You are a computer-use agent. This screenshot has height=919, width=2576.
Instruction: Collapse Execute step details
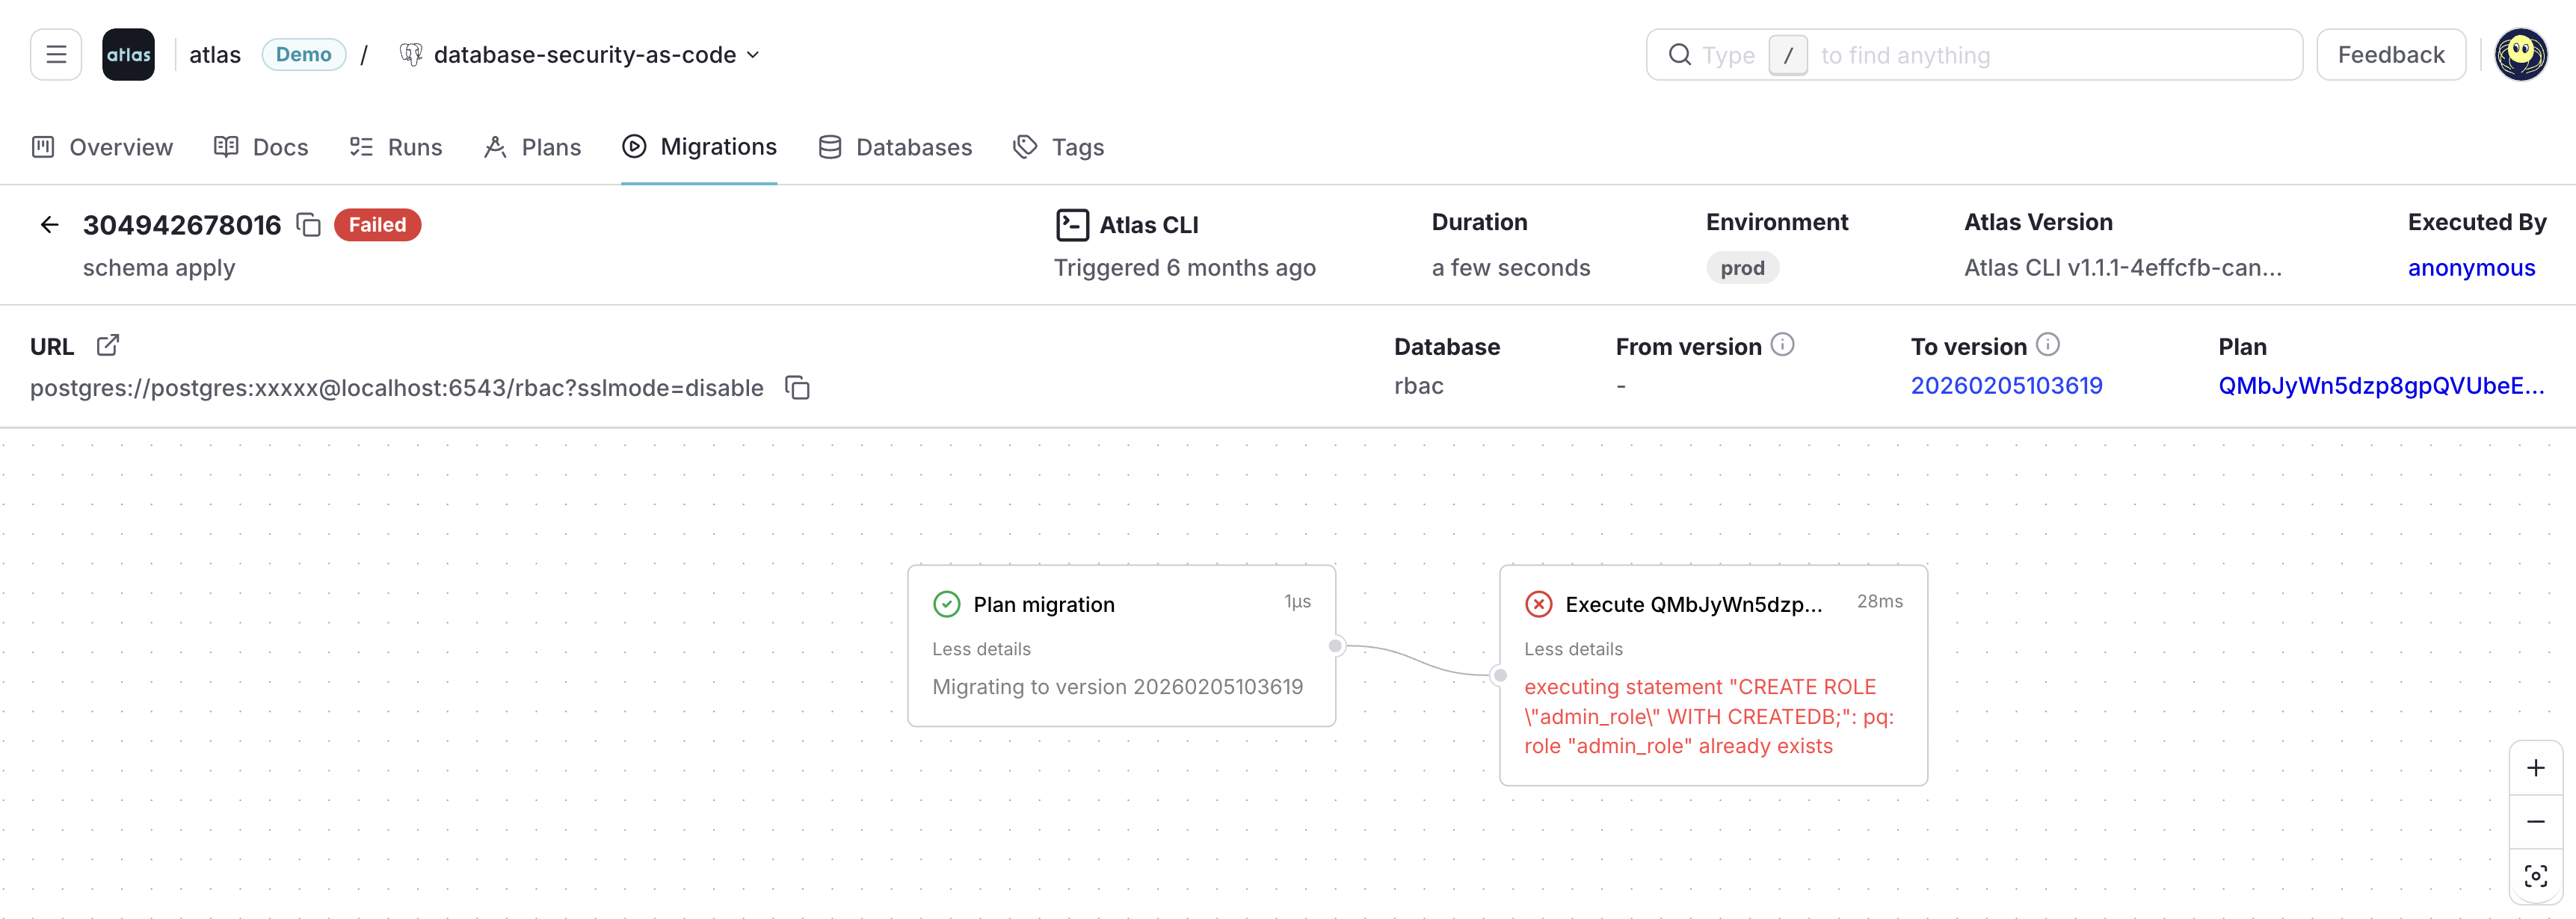1573,649
